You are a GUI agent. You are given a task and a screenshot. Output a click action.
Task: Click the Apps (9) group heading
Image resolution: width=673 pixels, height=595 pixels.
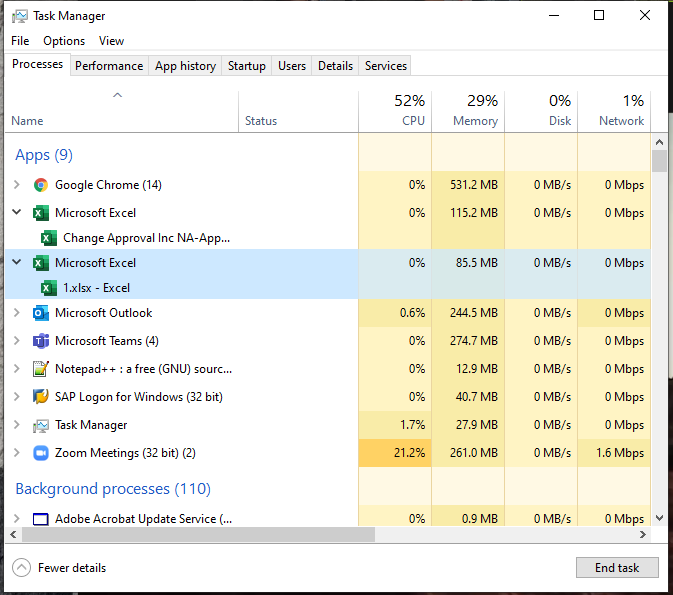click(x=44, y=155)
